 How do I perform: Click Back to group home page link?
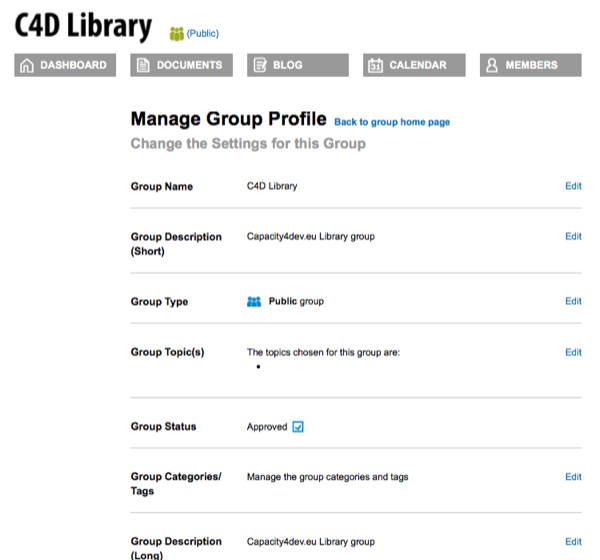392,122
